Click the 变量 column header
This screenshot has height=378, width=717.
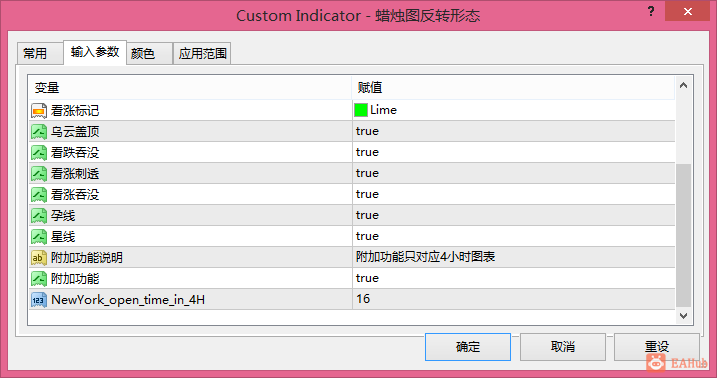click(x=190, y=87)
